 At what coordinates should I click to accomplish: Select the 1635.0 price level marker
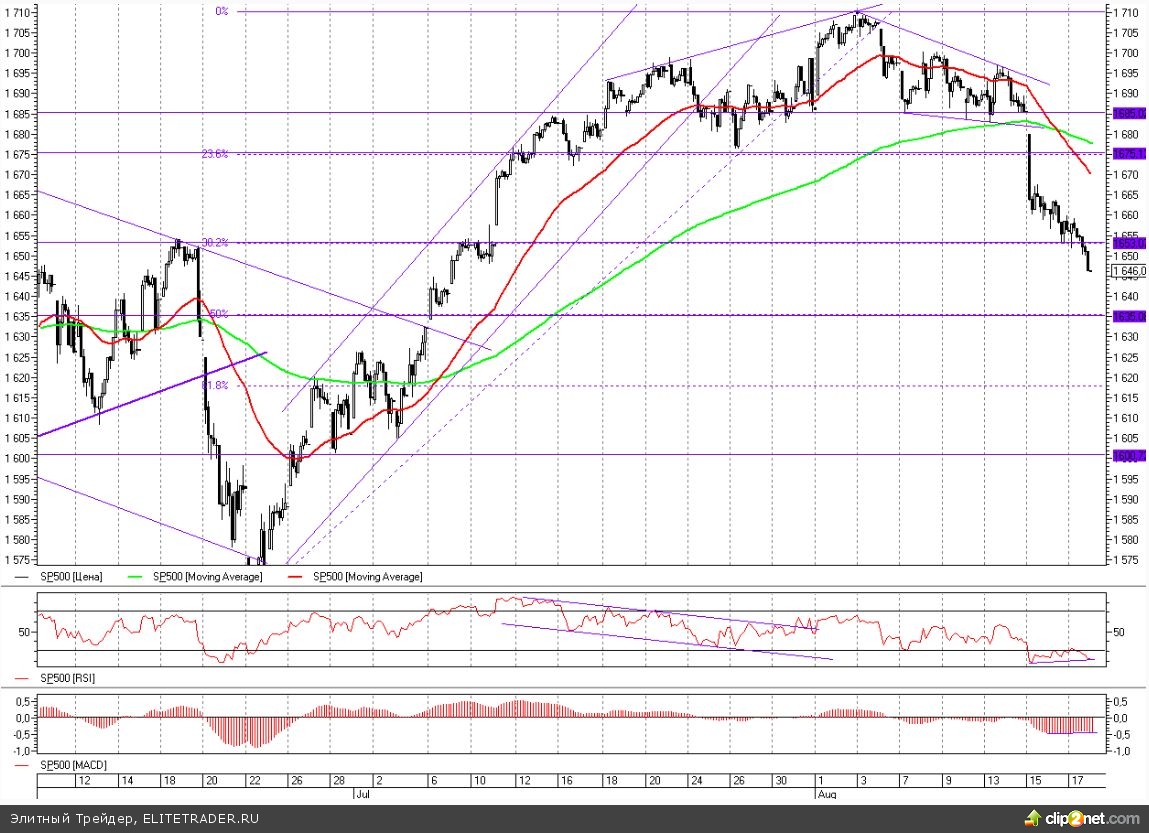1129,316
